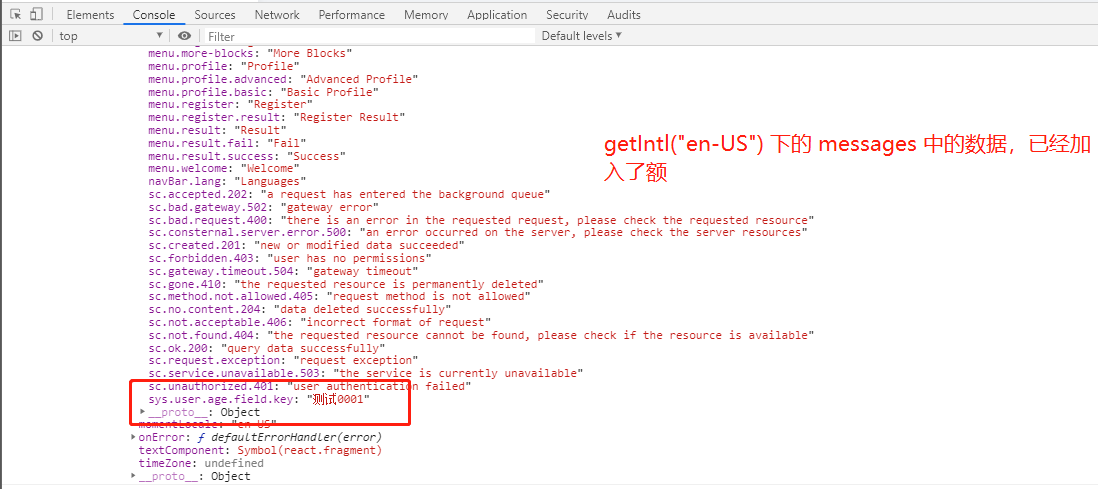Open the Default levels dropdown
The image size is (1098, 489).
(x=581, y=36)
